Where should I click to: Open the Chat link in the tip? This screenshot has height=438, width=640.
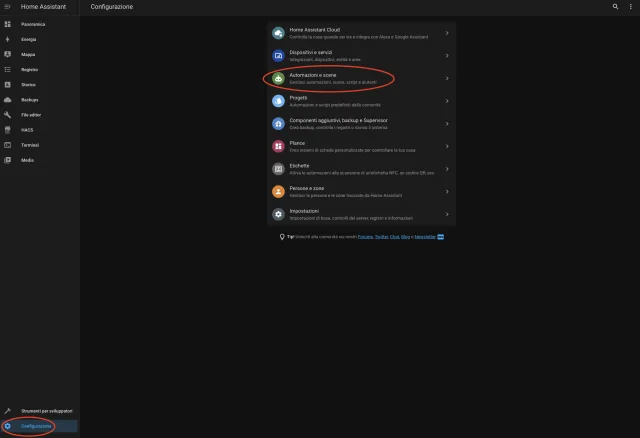pyautogui.click(x=394, y=237)
